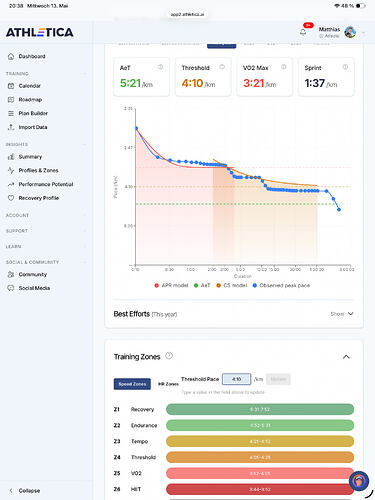Viewport: 375px width, 500px height.
Task: Open Community link
Action: (x=33, y=274)
